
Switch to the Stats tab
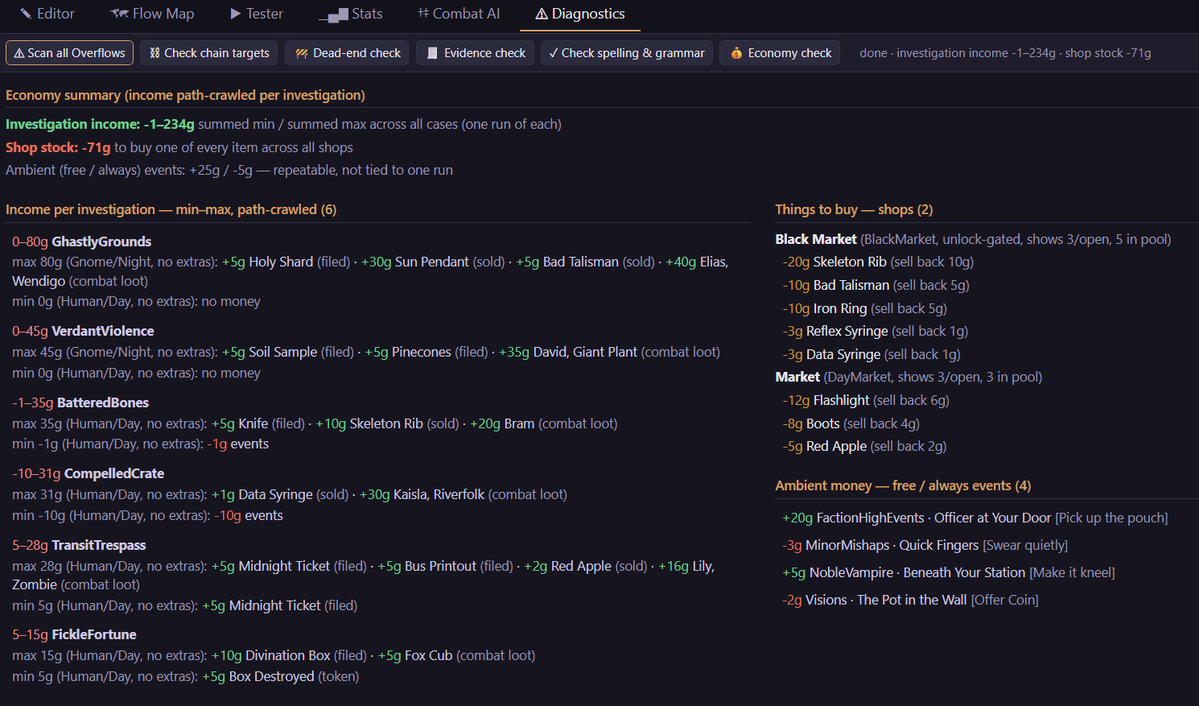350,14
